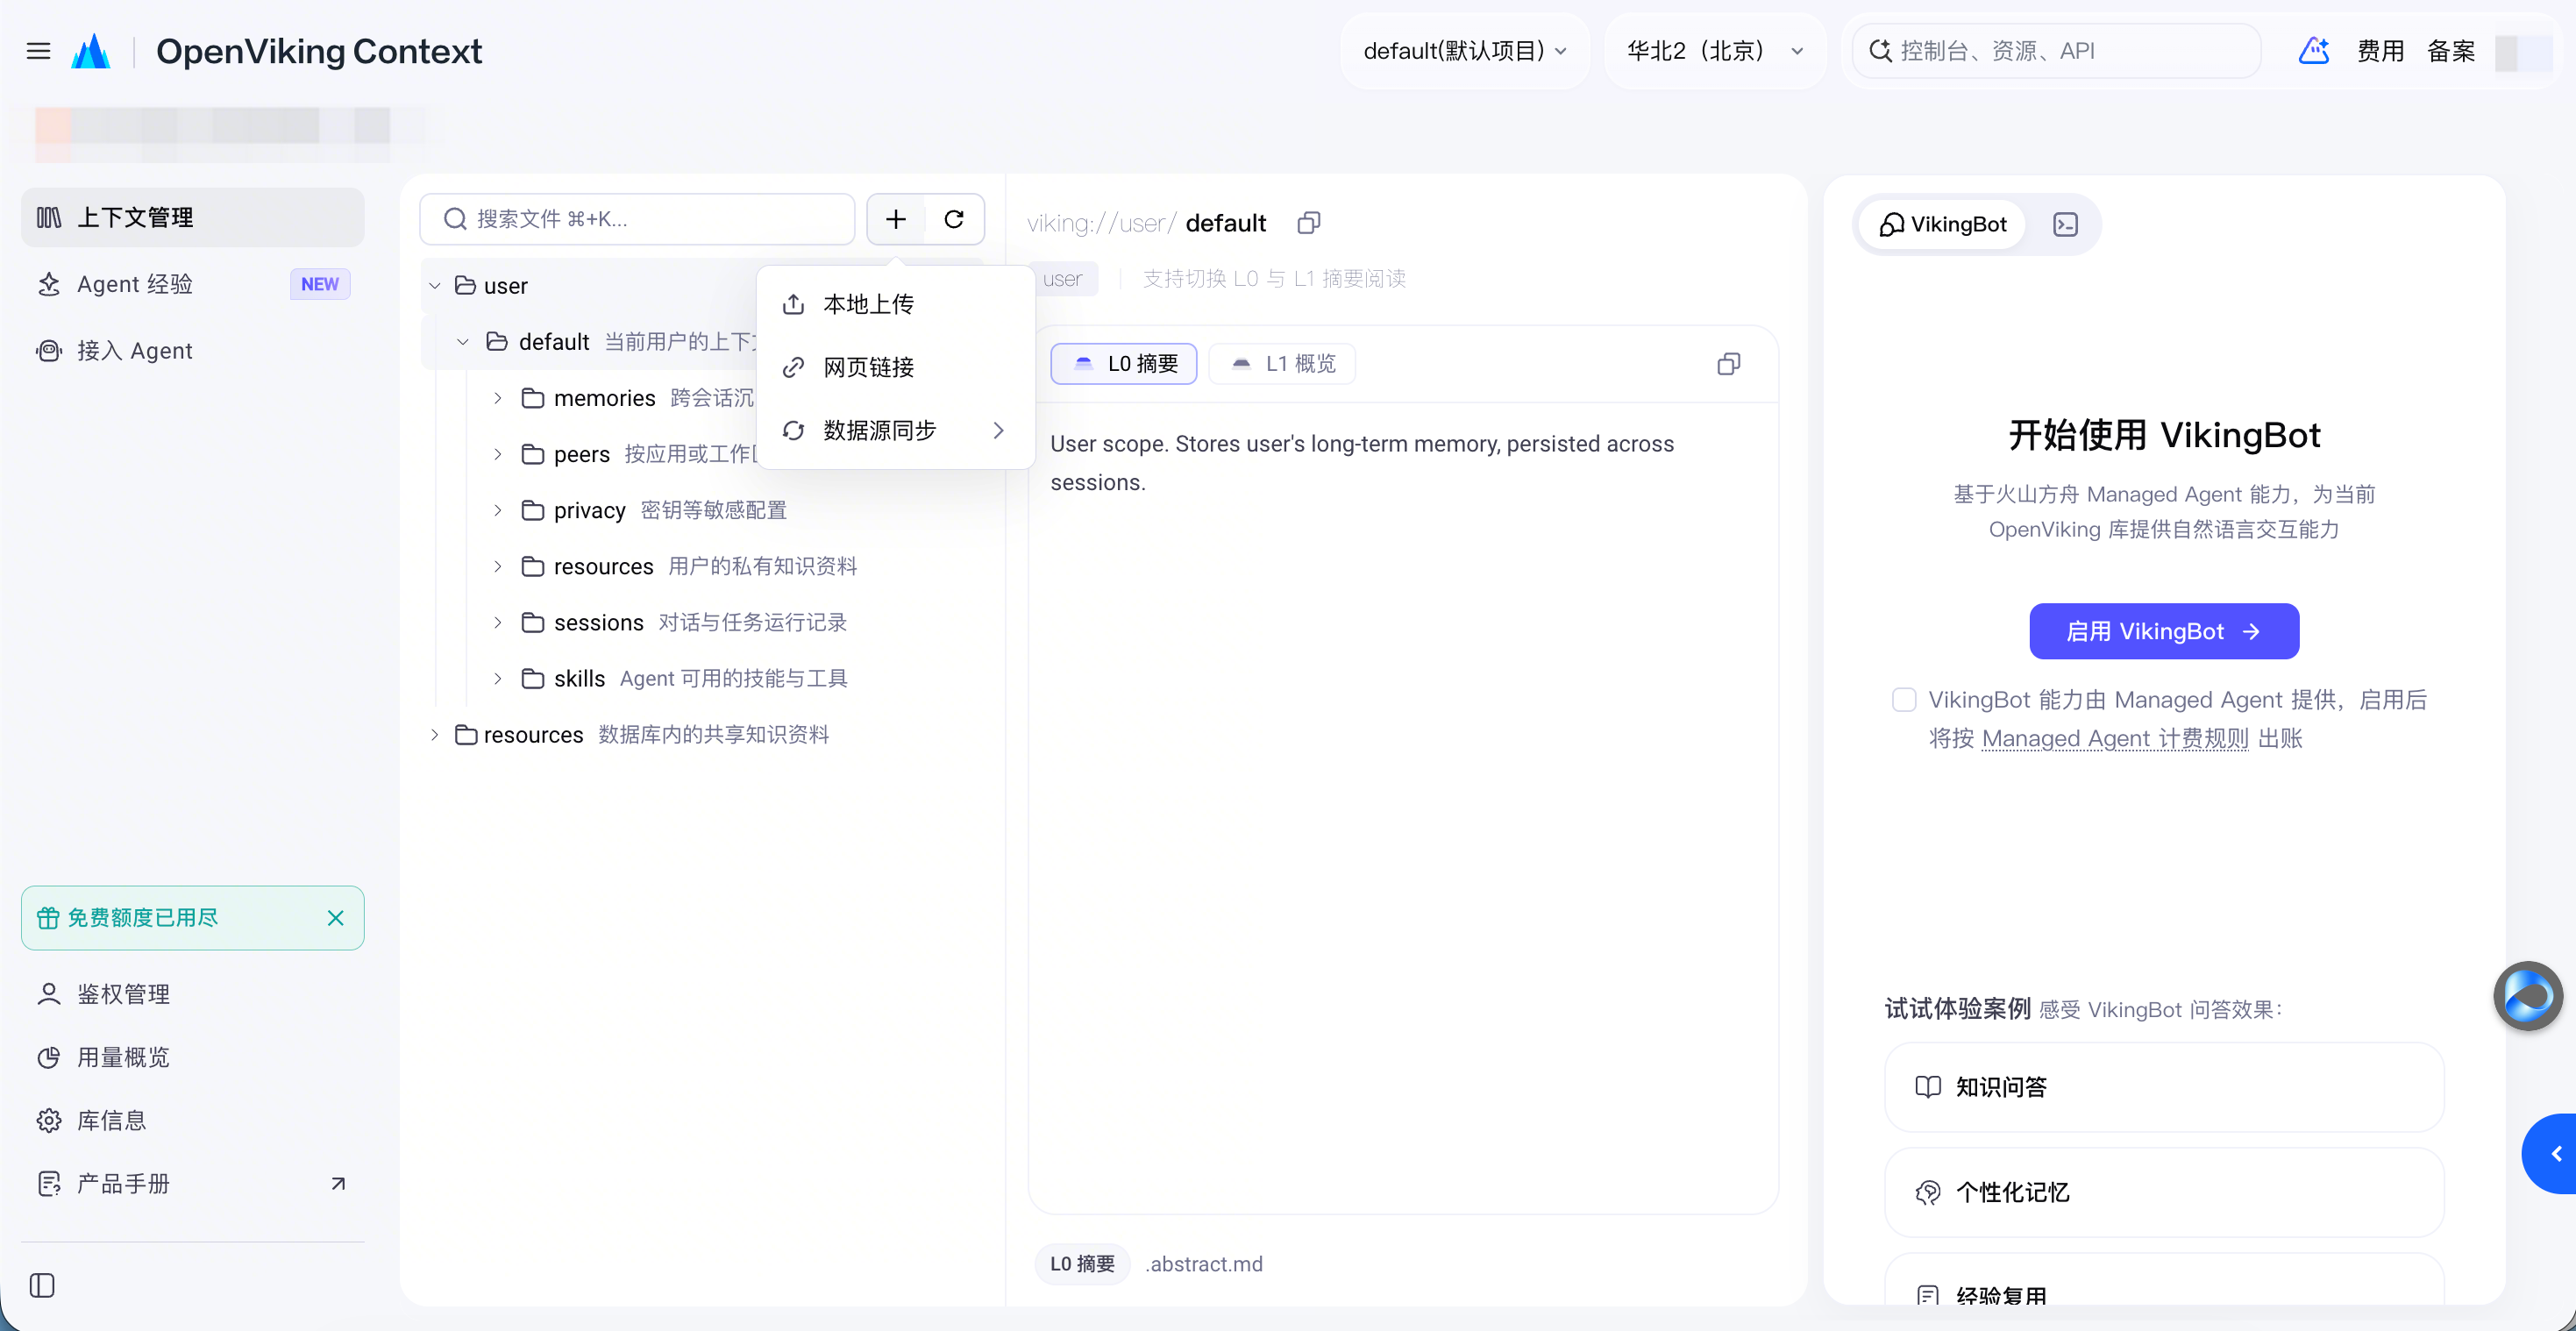The height and width of the screenshot is (1331, 2576).
Task: Choose 网页链接 from the add menu
Action: [x=896, y=367]
